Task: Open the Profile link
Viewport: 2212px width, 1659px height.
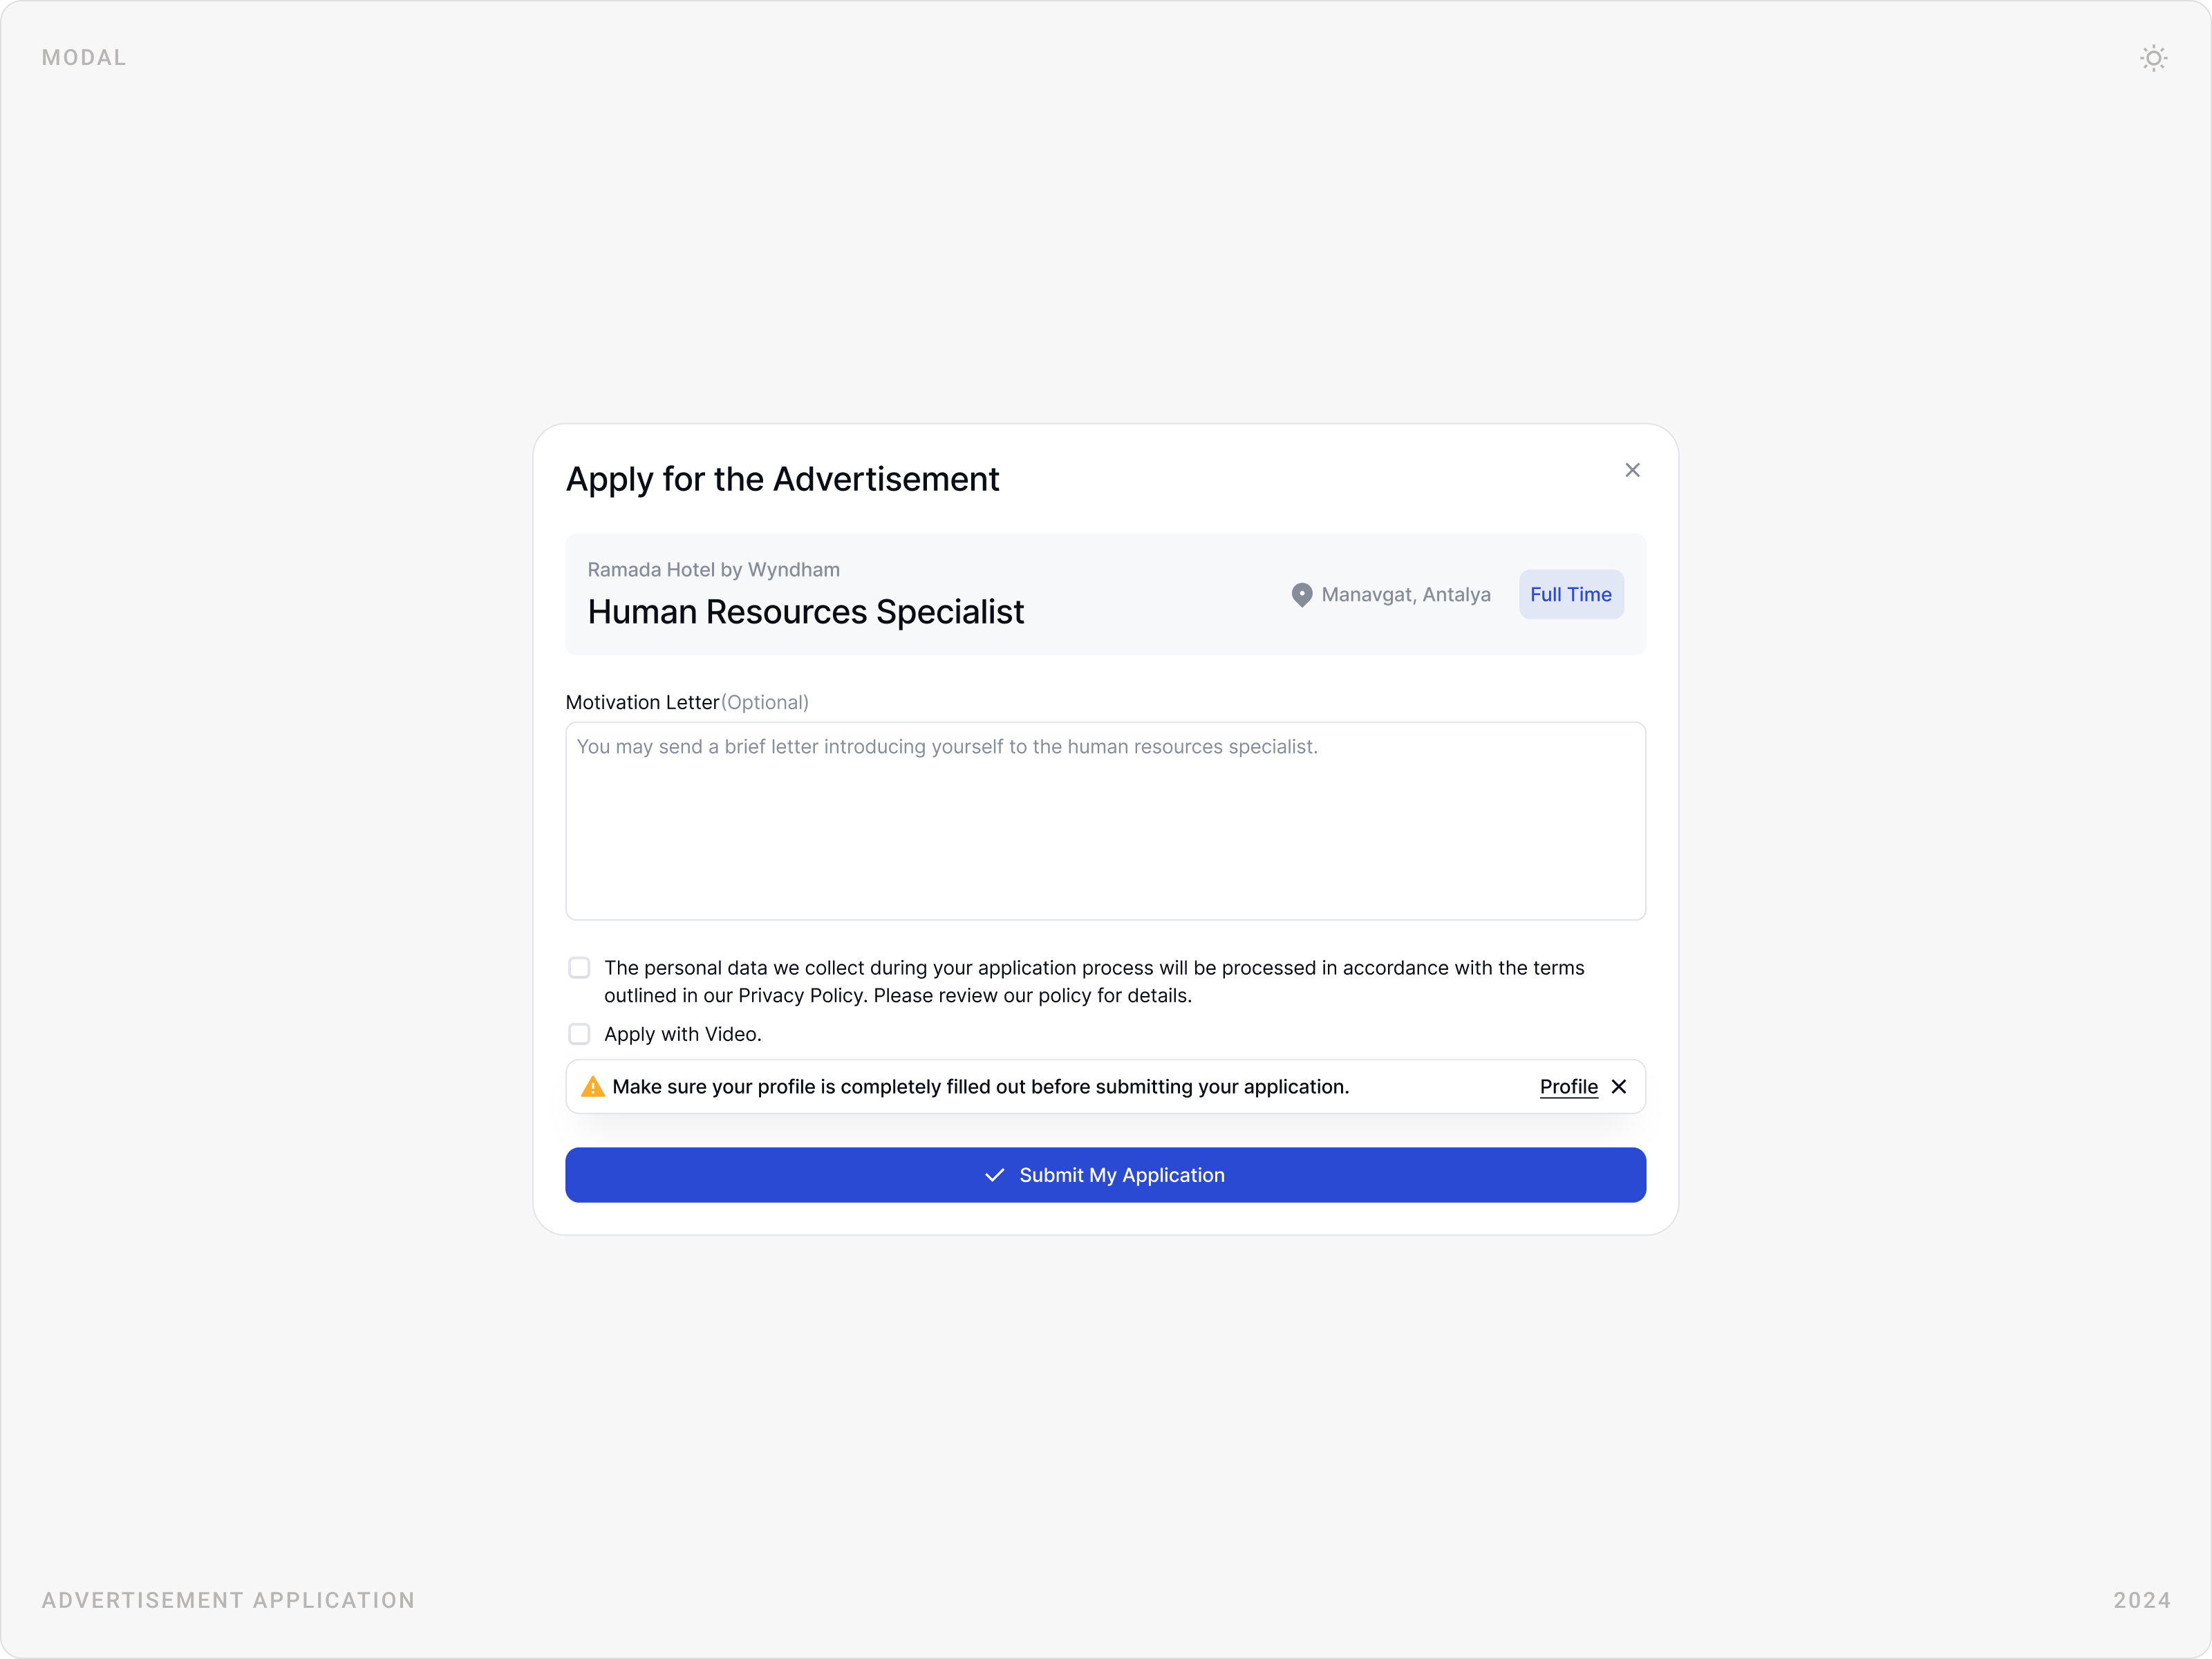Action: pyautogui.click(x=1567, y=1086)
